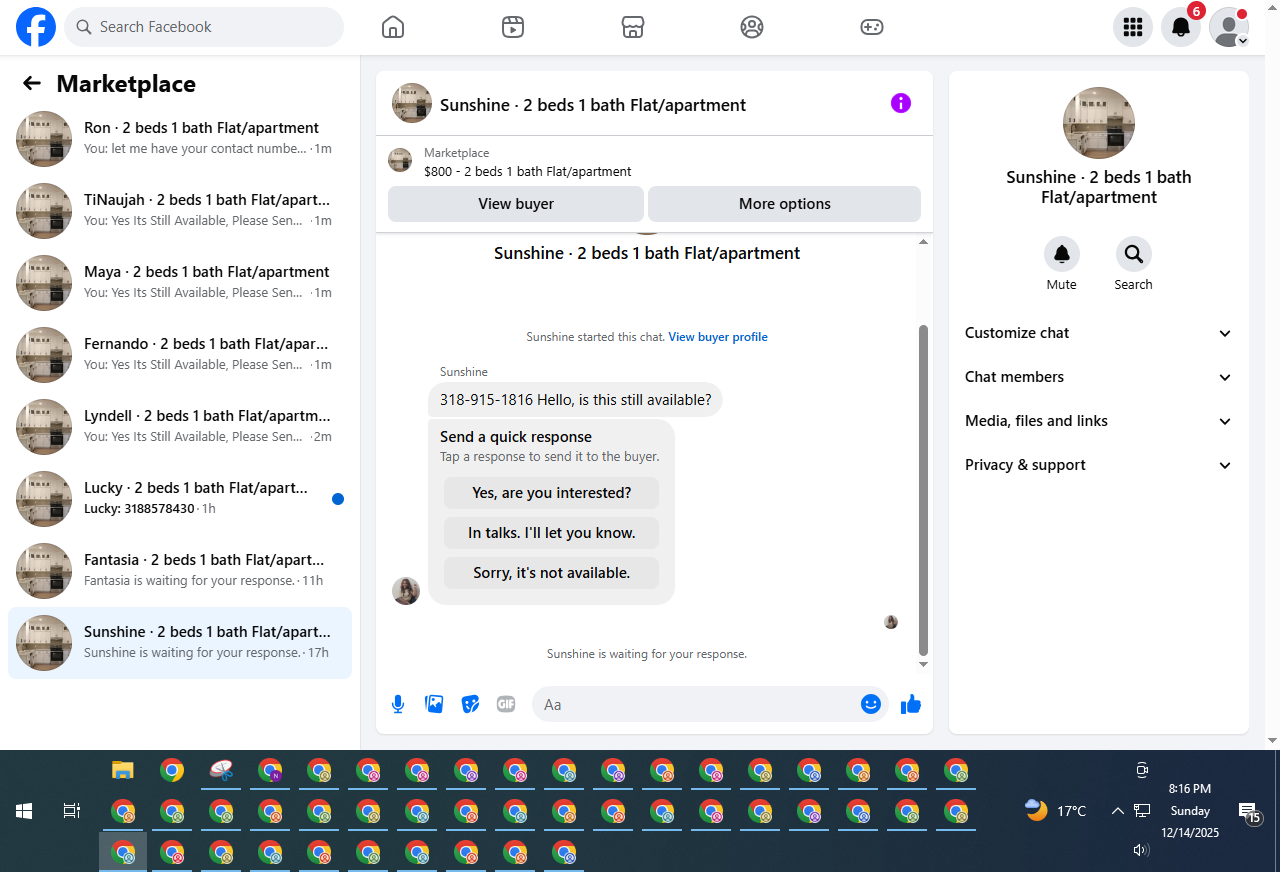This screenshot has width=1280, height=872.
Task: Expand Customize chat section
Action: 1099,333
